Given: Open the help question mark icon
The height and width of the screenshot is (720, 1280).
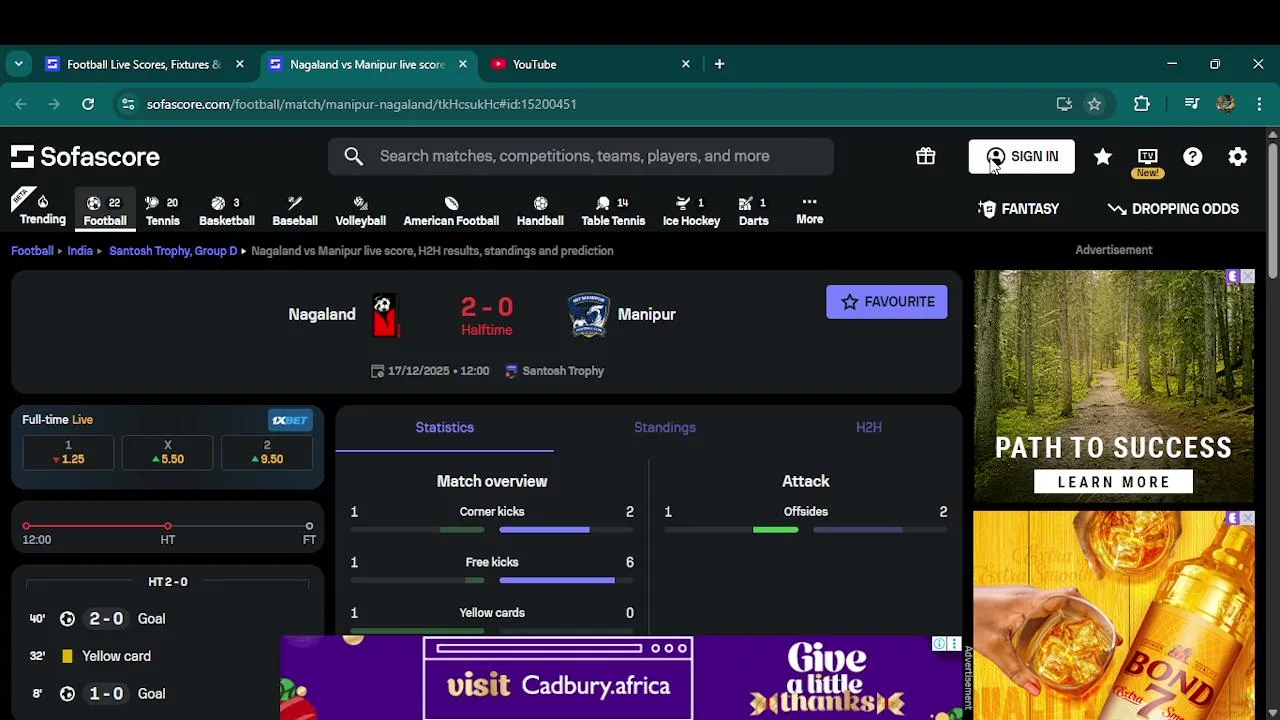Looking at the screenshot, I should coord(1193,156).
